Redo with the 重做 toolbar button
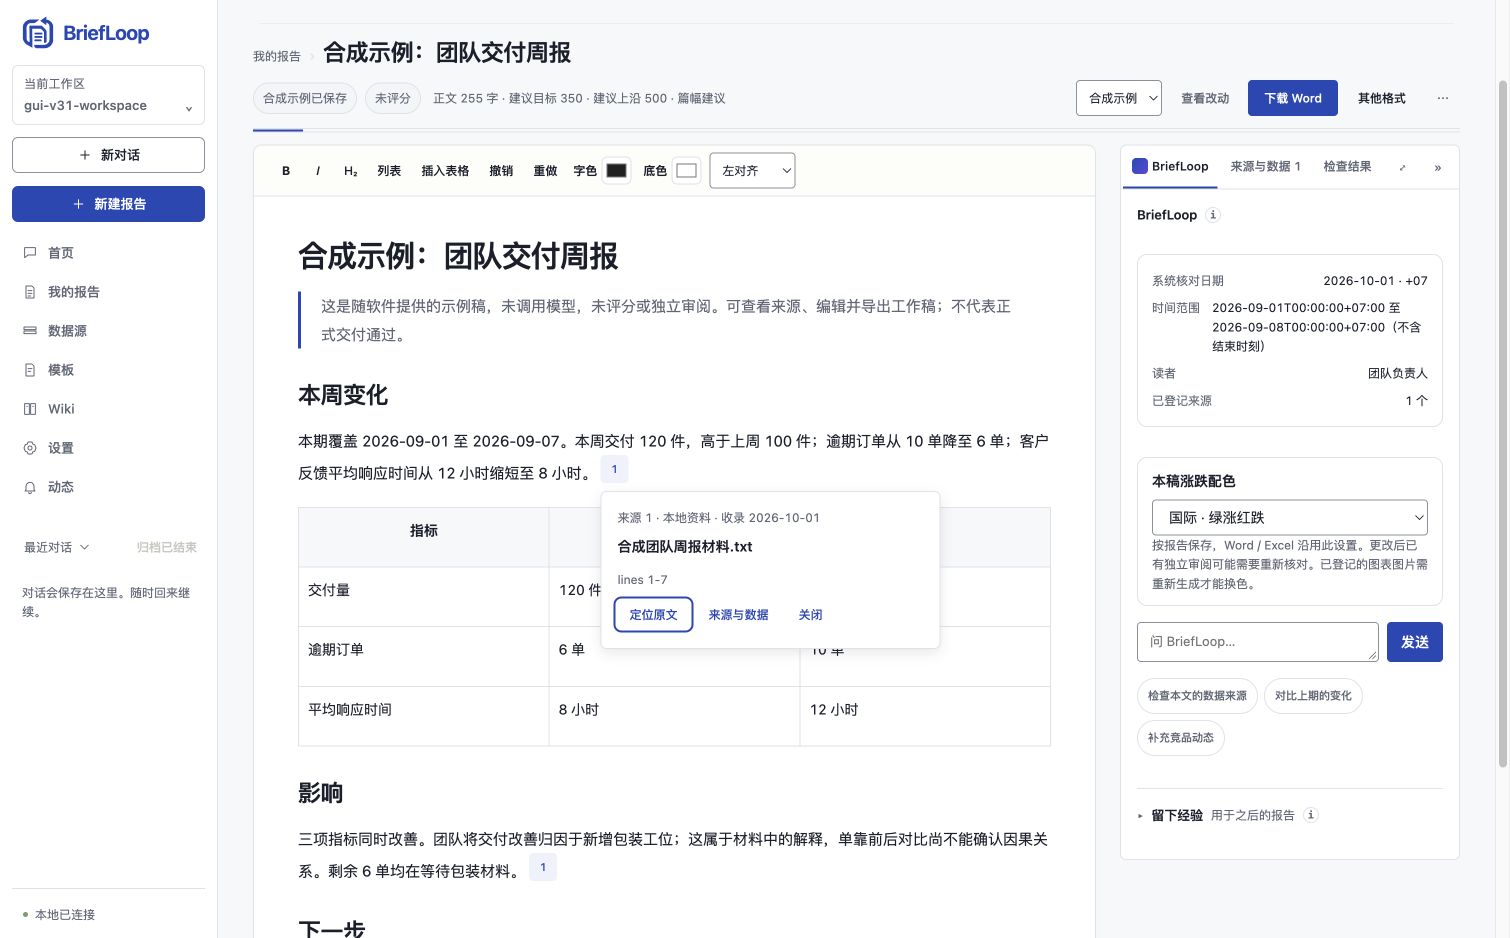 pos(545,171)
